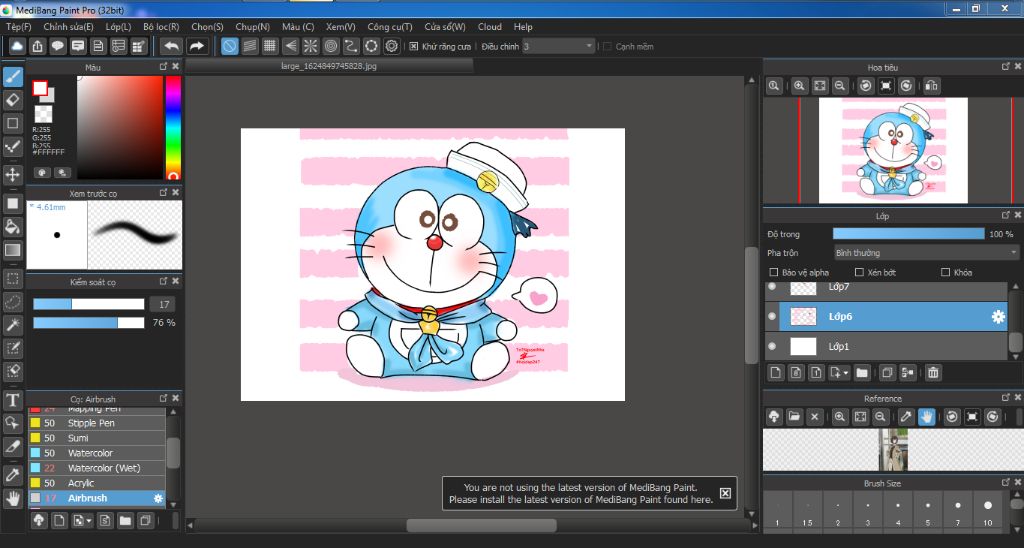
Task: Activate the Reference panel hand tool
Action: pos(926,416)
